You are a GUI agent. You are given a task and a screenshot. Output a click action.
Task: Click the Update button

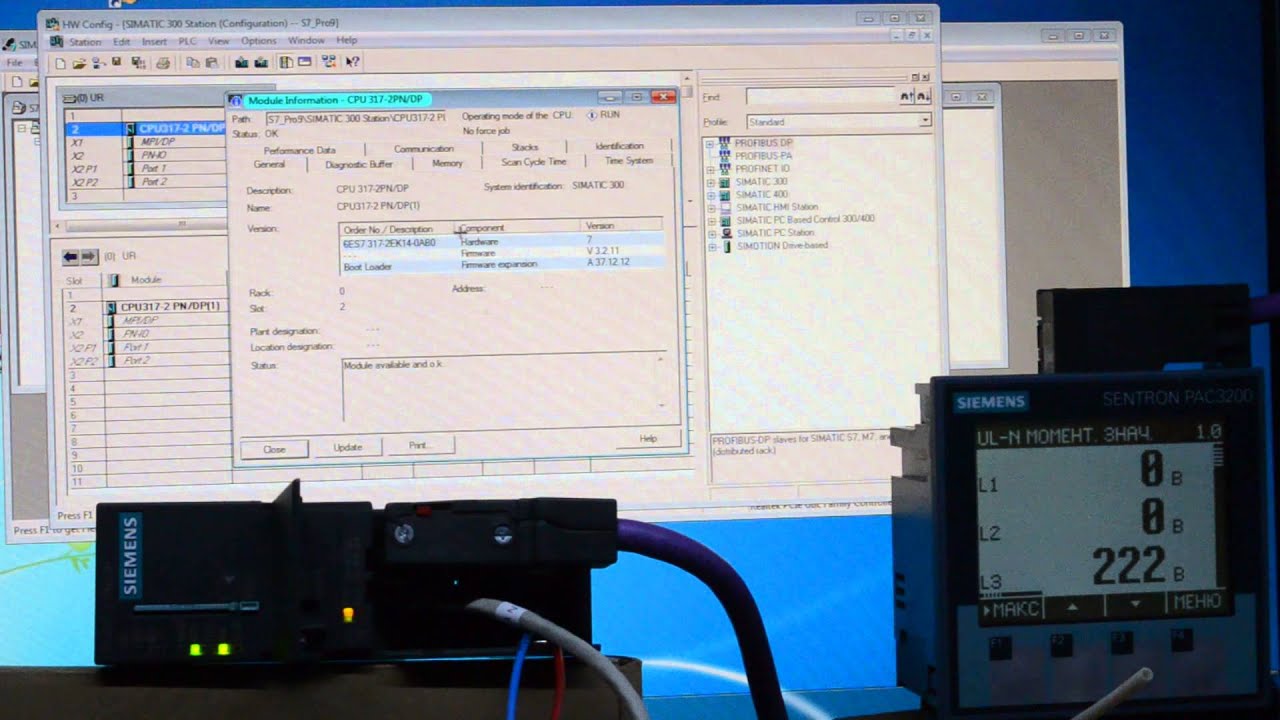(x=347, y=447)
